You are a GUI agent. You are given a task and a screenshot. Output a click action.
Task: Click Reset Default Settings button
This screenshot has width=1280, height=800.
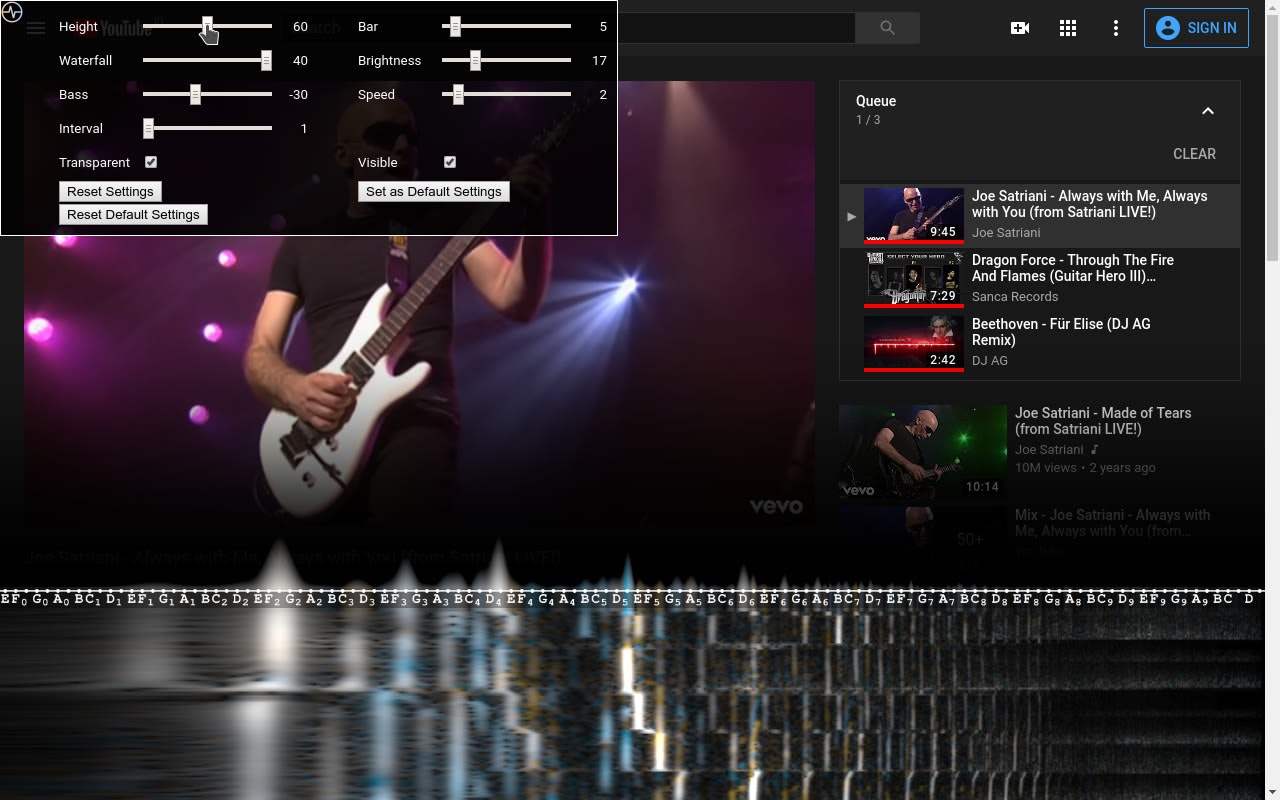tap(133, 214)
